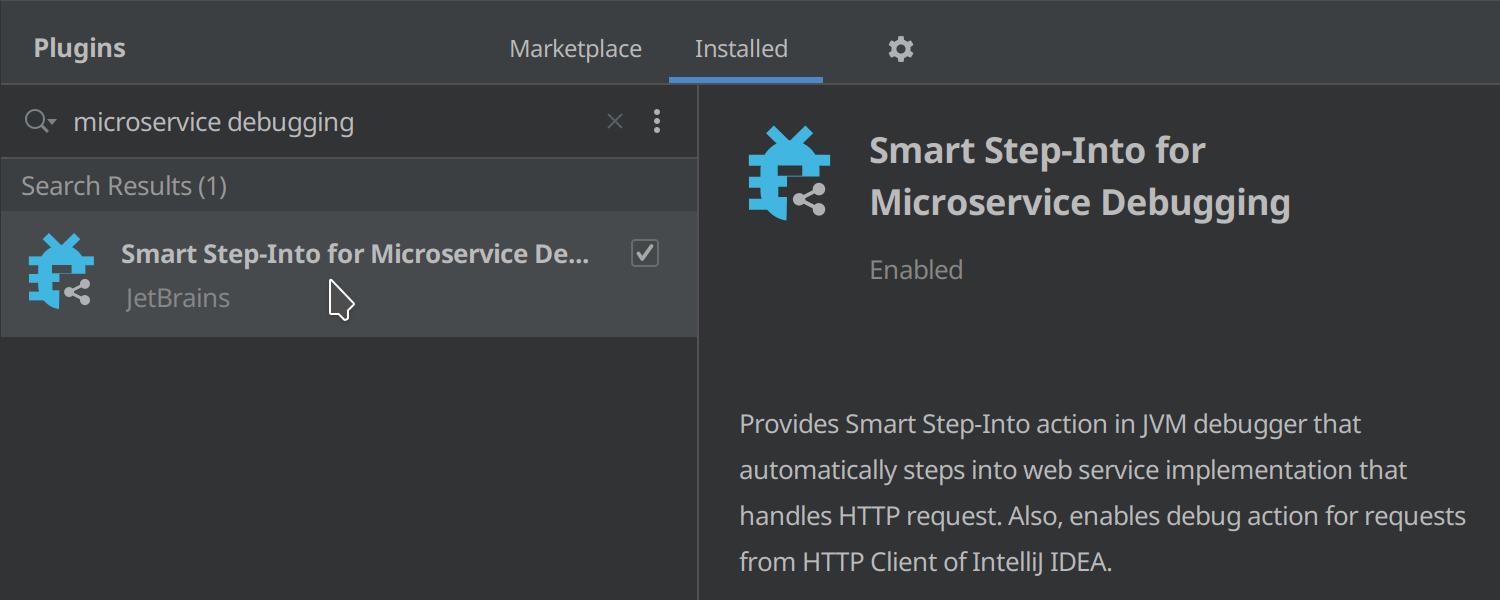Click the plugin description starting "Provides Smart Step-Into"

[1102, 493]
